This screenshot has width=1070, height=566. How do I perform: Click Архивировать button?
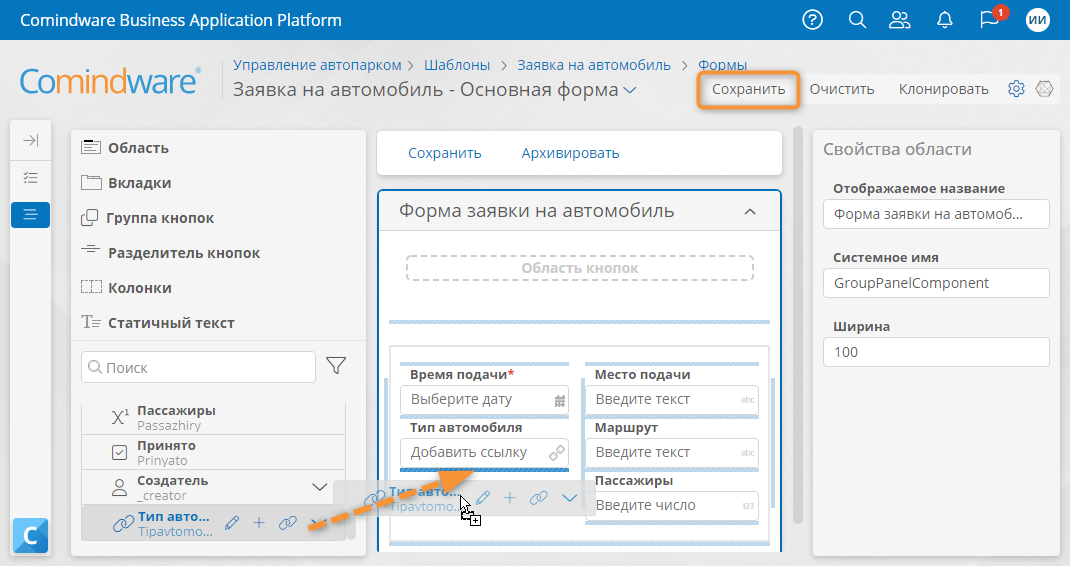click(570, 153)
